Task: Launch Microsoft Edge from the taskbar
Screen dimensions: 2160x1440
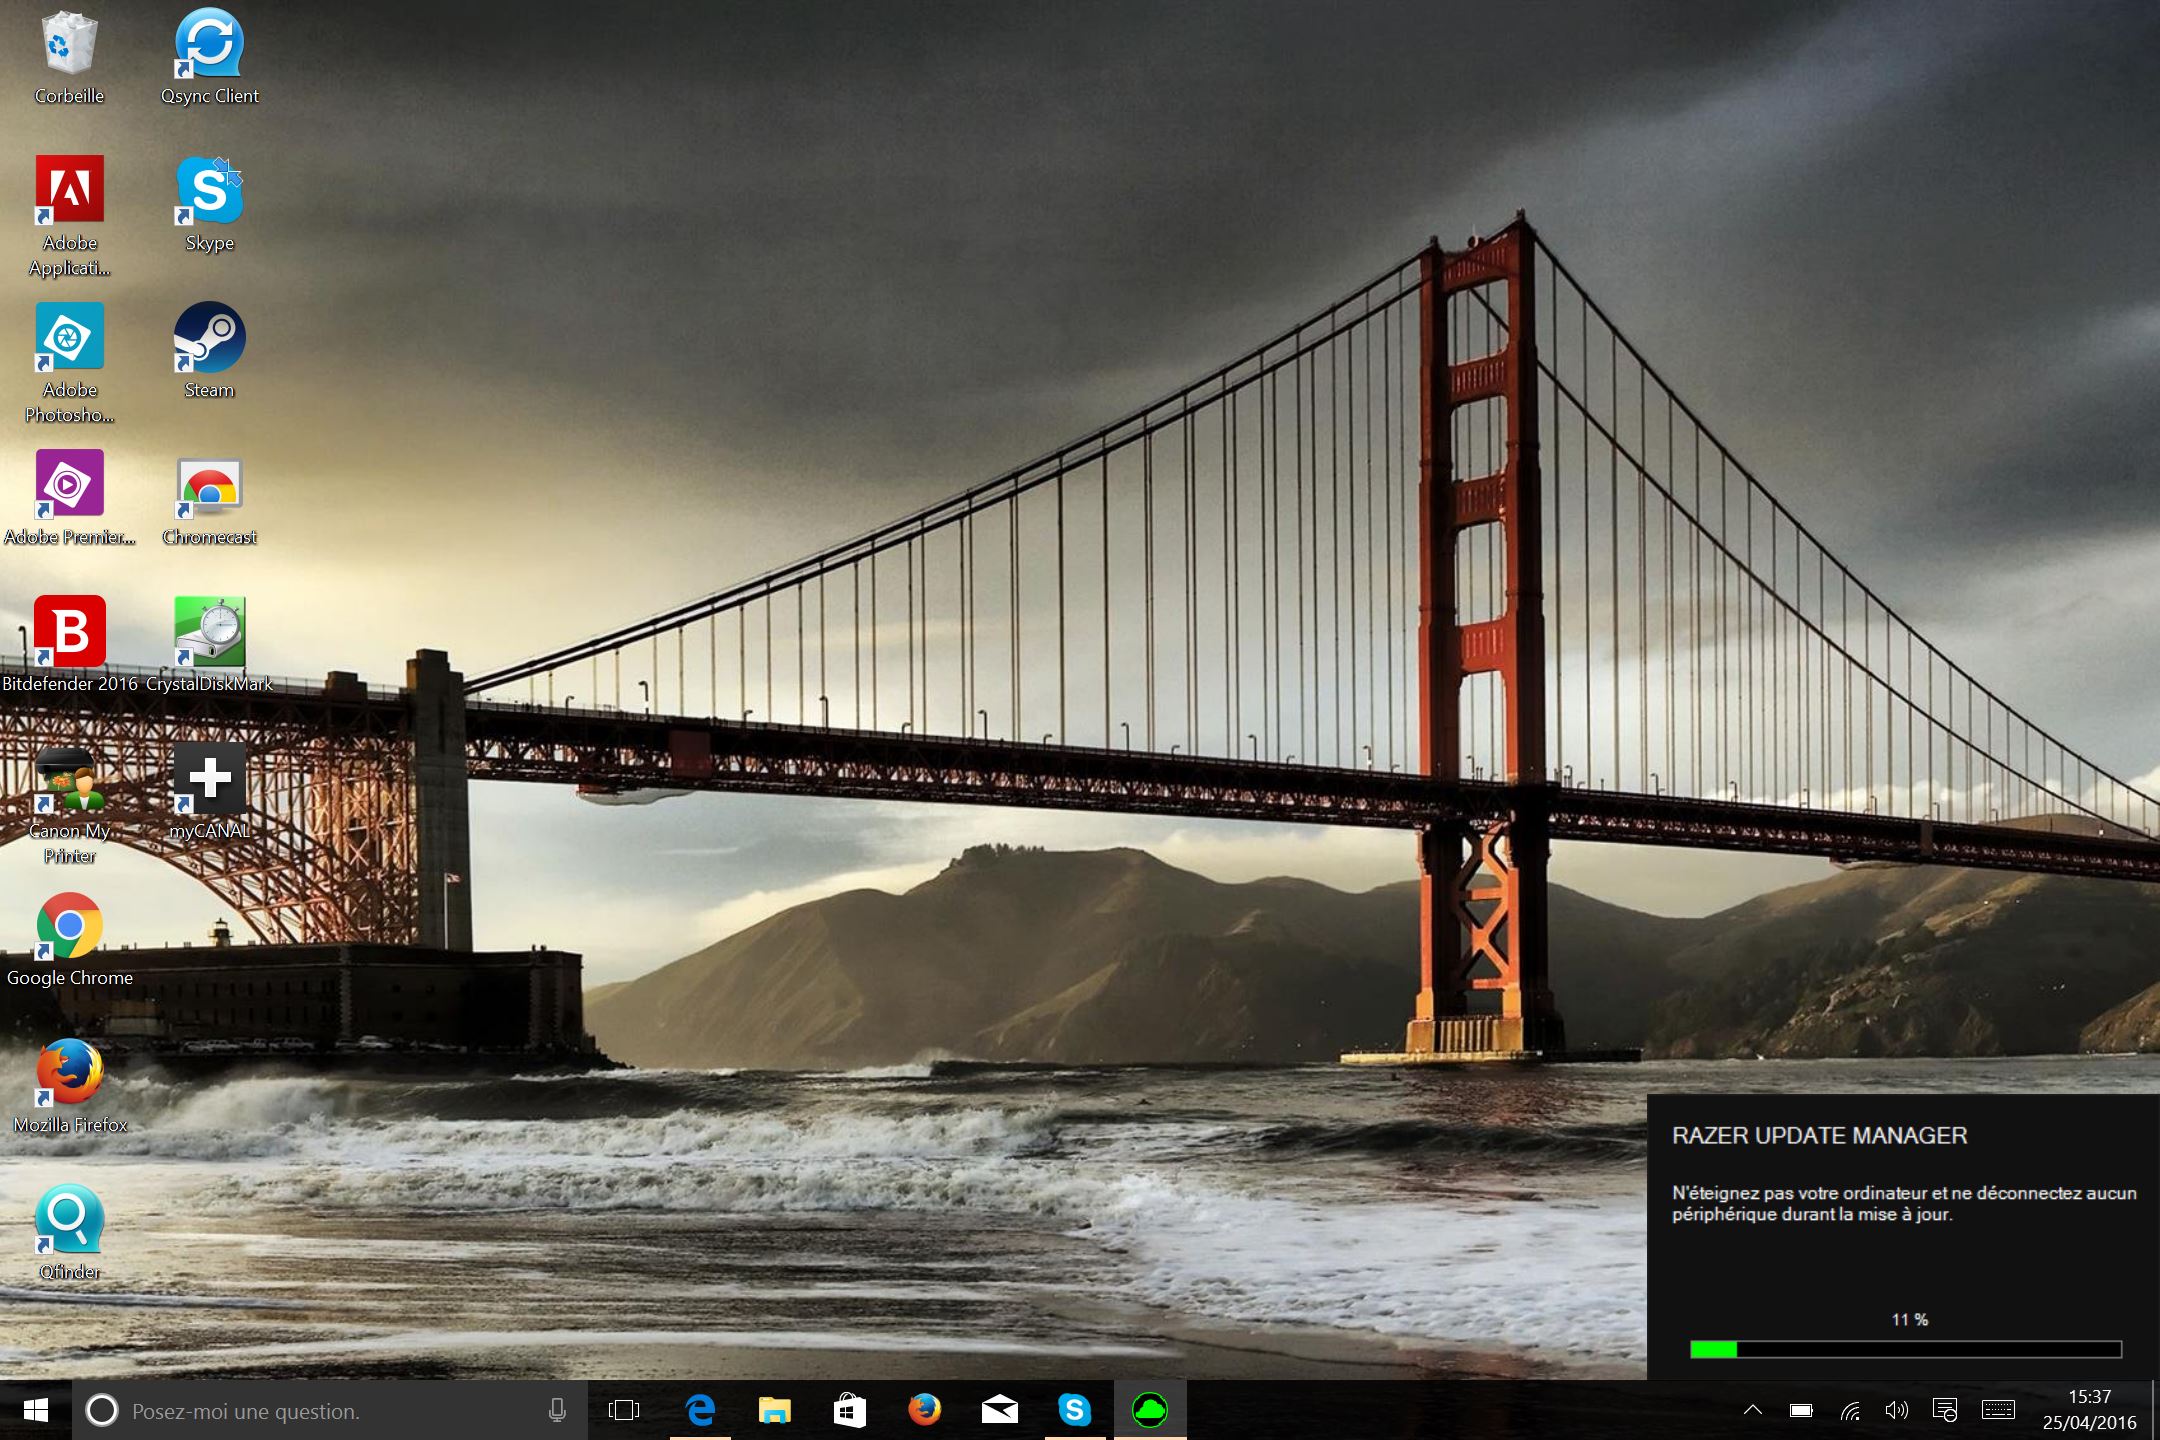Action: pyautogui.click(x=700, y=1410)
